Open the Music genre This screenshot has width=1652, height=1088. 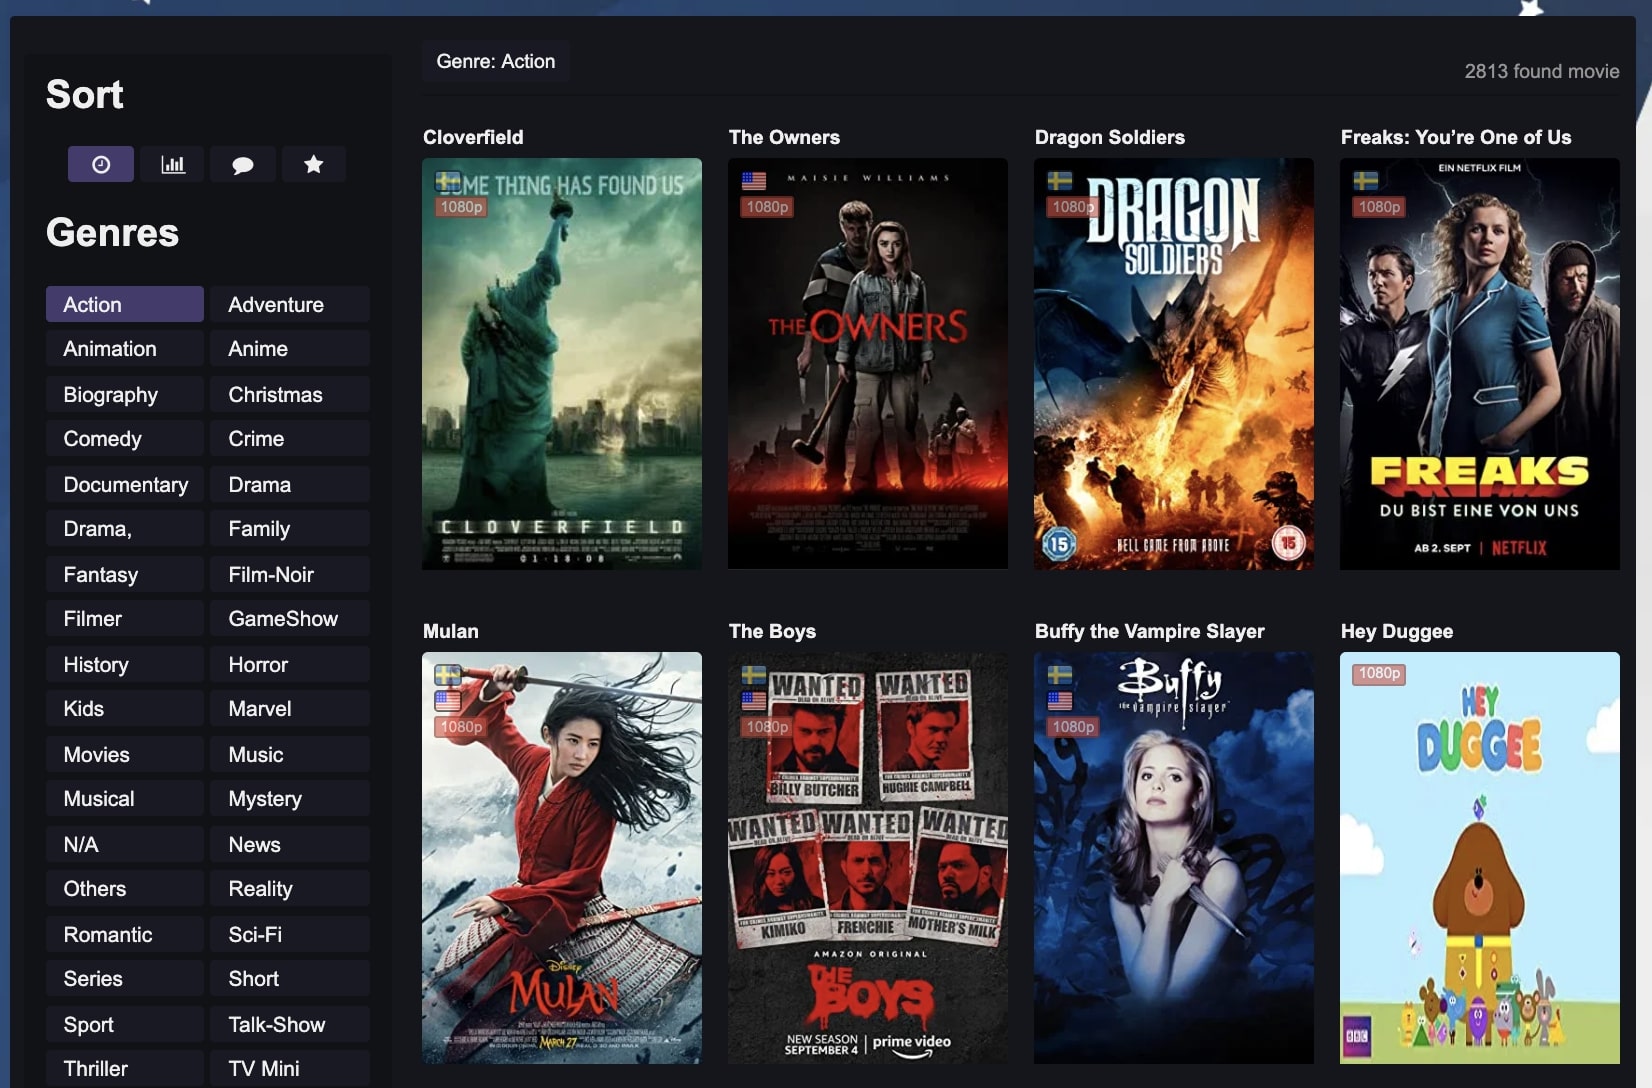pos(290,754)
